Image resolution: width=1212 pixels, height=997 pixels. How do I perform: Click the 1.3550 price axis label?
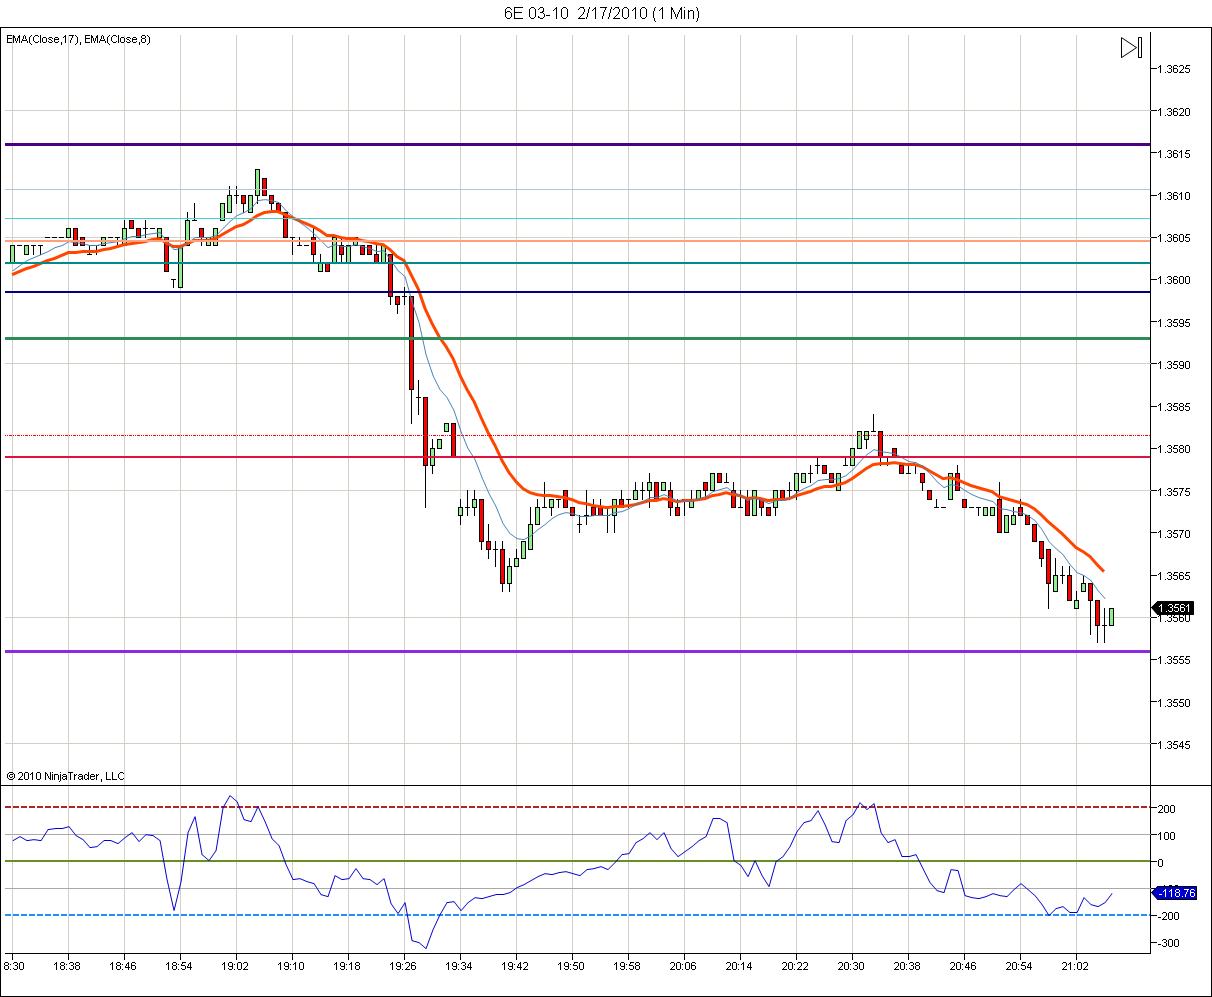tap(1174, 703)
